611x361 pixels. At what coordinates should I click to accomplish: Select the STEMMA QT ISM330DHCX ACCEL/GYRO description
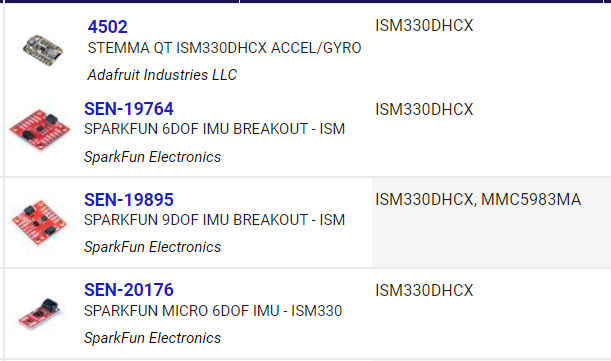[224, 48]
